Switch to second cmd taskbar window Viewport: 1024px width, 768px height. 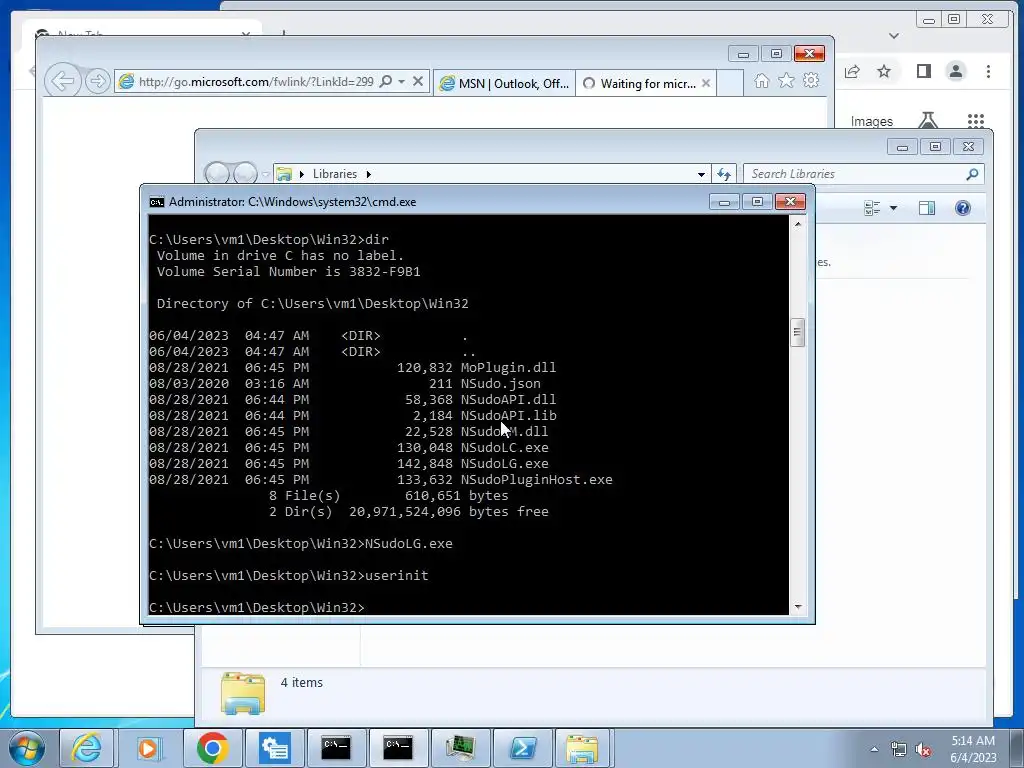(x=398, y=748)
